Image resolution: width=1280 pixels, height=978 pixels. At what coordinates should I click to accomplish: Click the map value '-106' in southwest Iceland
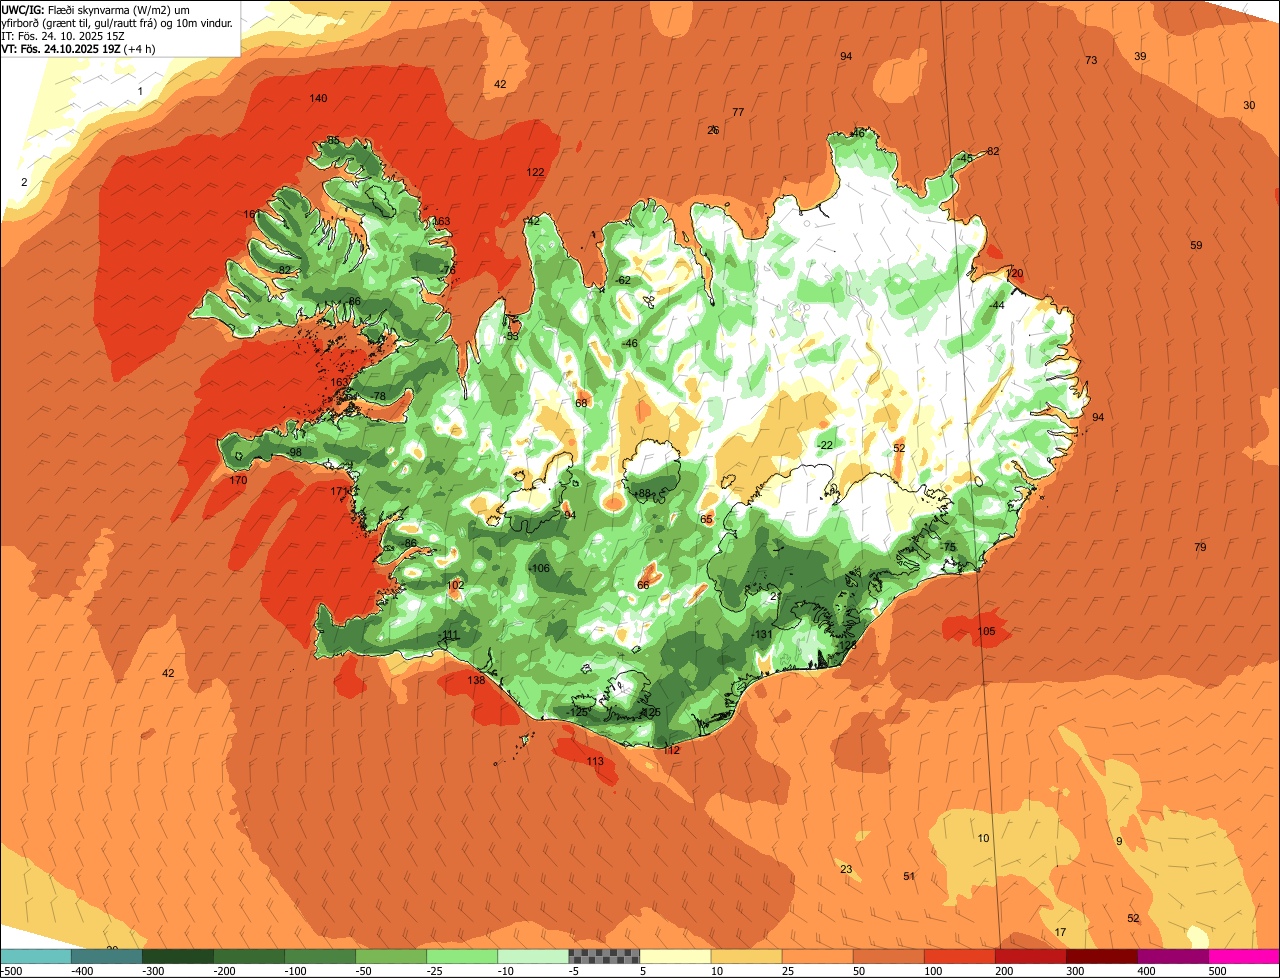[x=539, y=568]
